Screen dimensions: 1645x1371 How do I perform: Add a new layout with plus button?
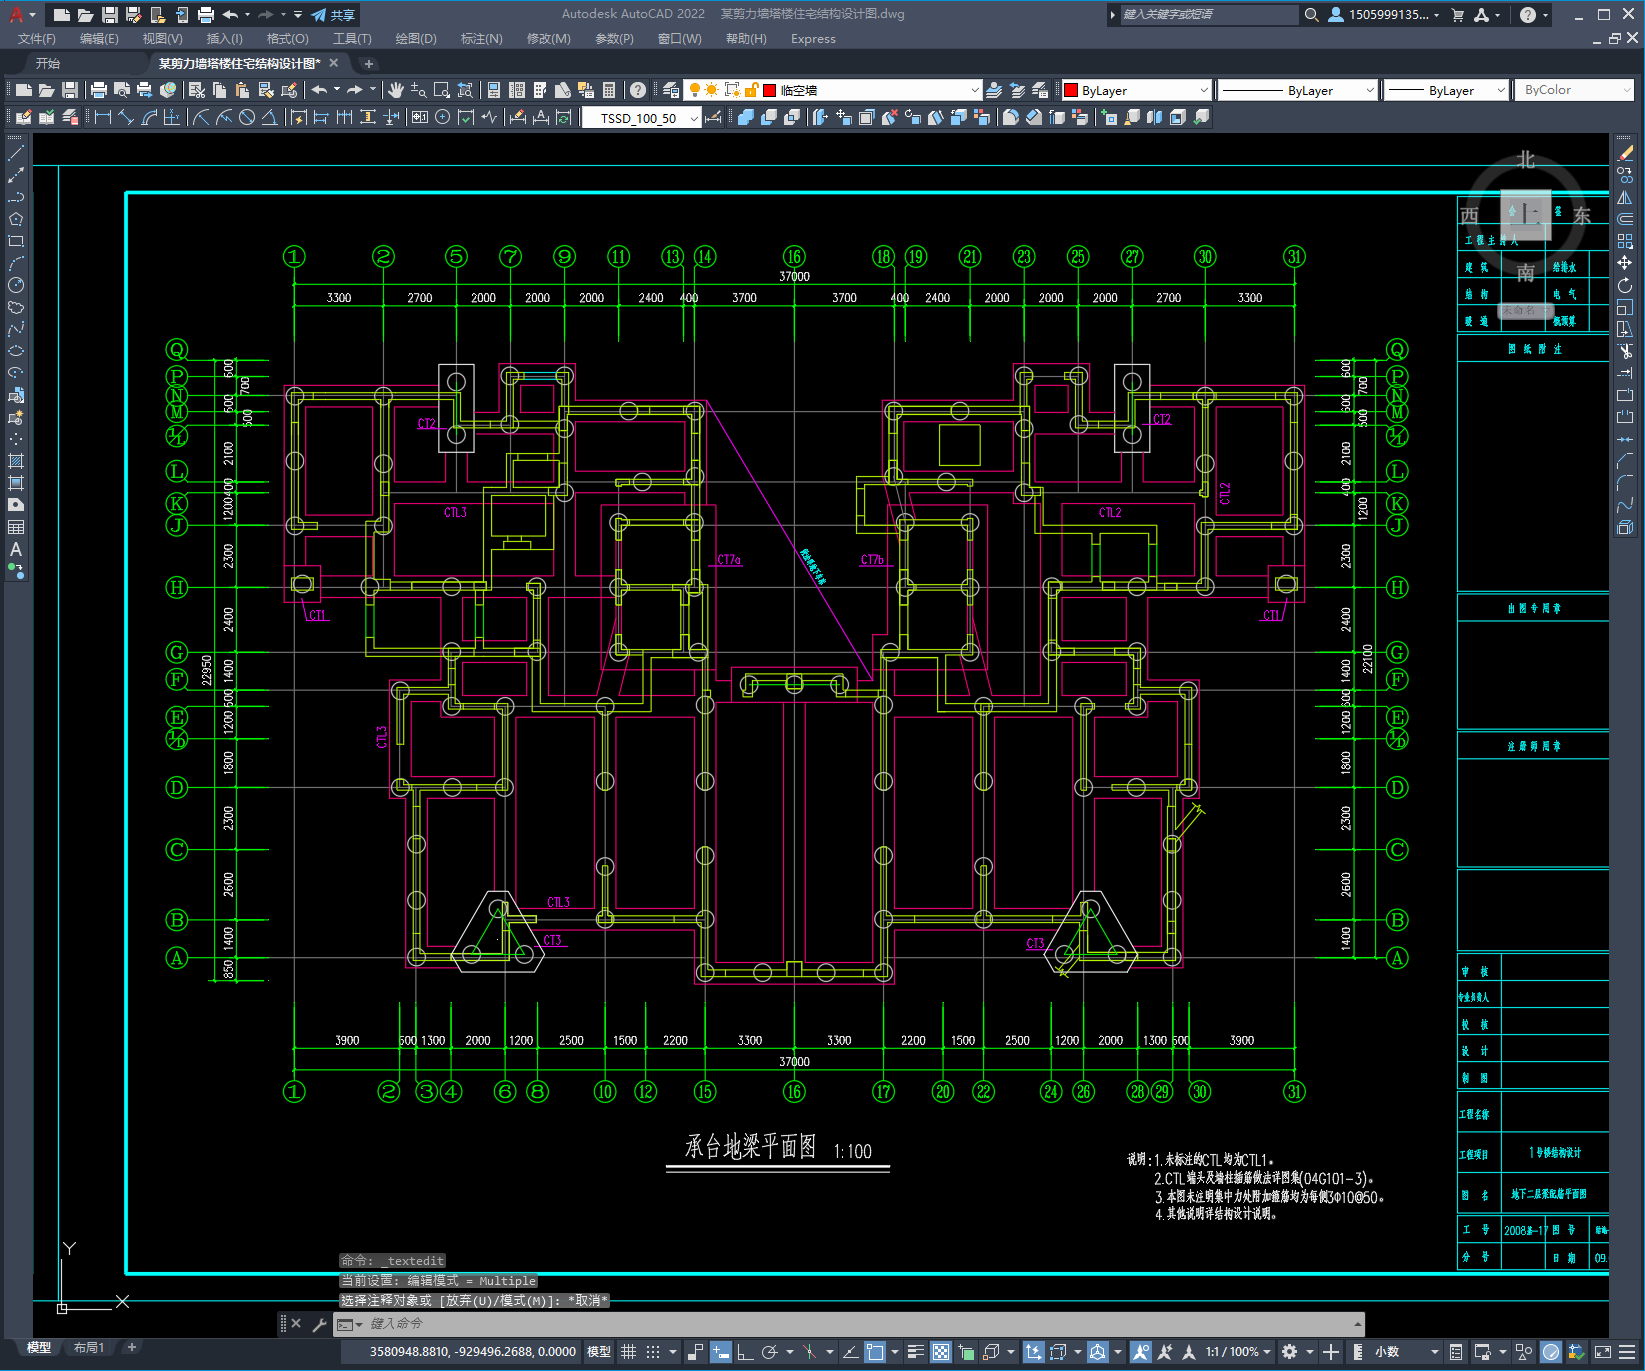131,1347
